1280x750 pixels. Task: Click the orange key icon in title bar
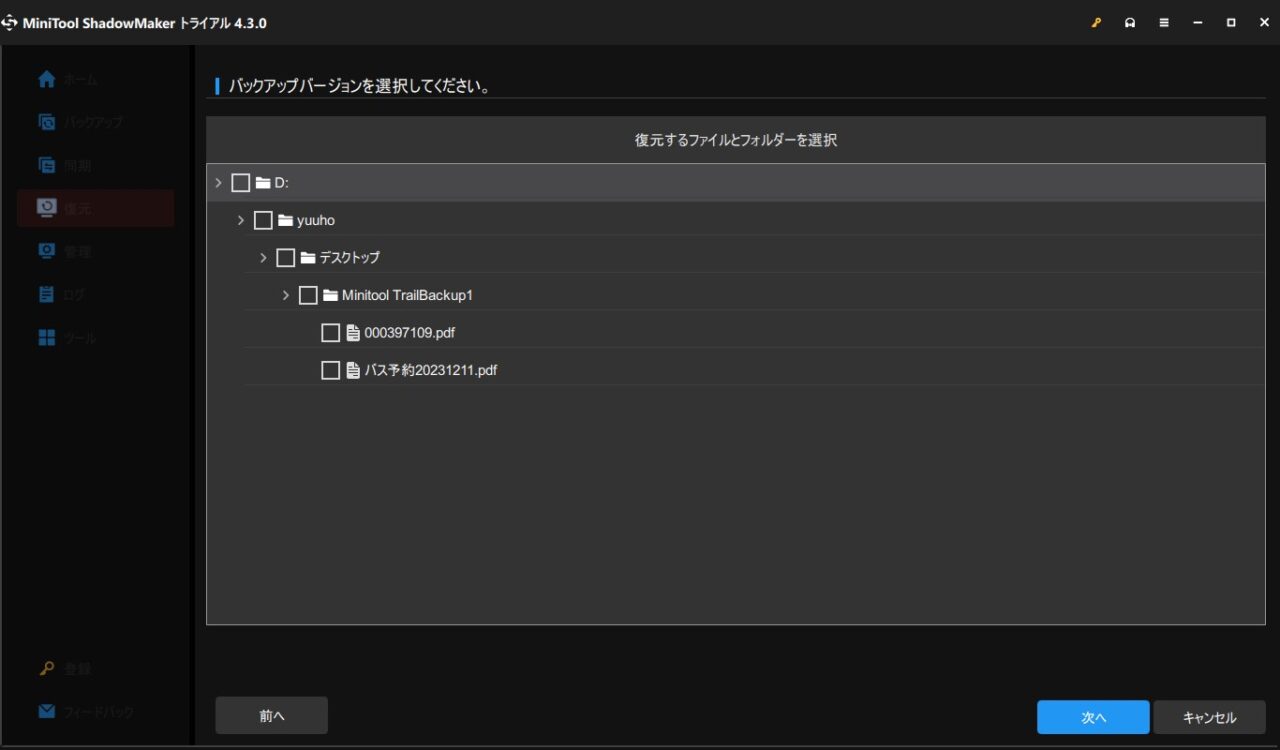point(1097,23)
